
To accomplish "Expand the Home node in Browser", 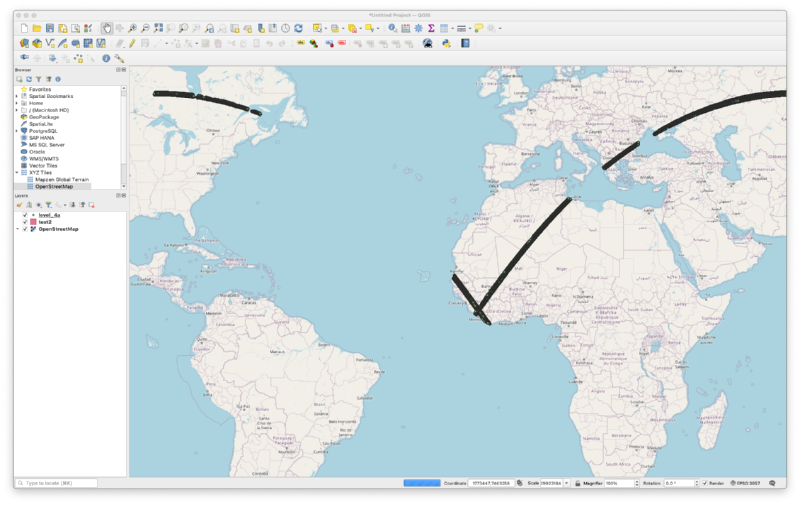I will click(17, 103).
